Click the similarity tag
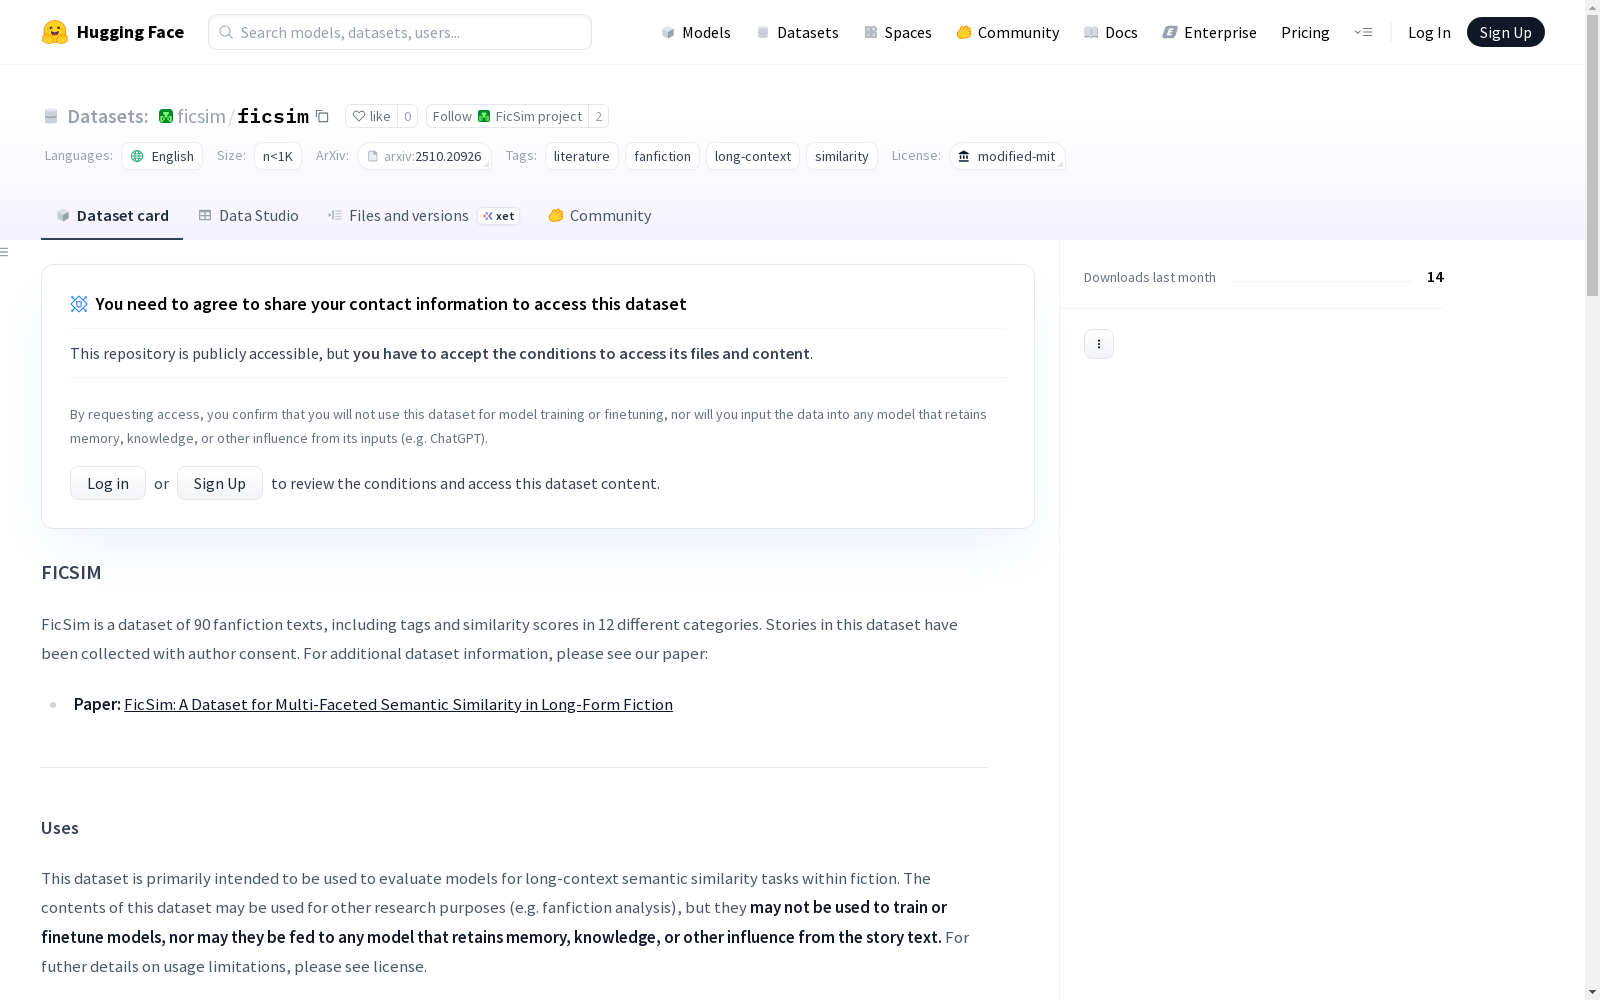The image size is (1600, 1000). point(842,156)
